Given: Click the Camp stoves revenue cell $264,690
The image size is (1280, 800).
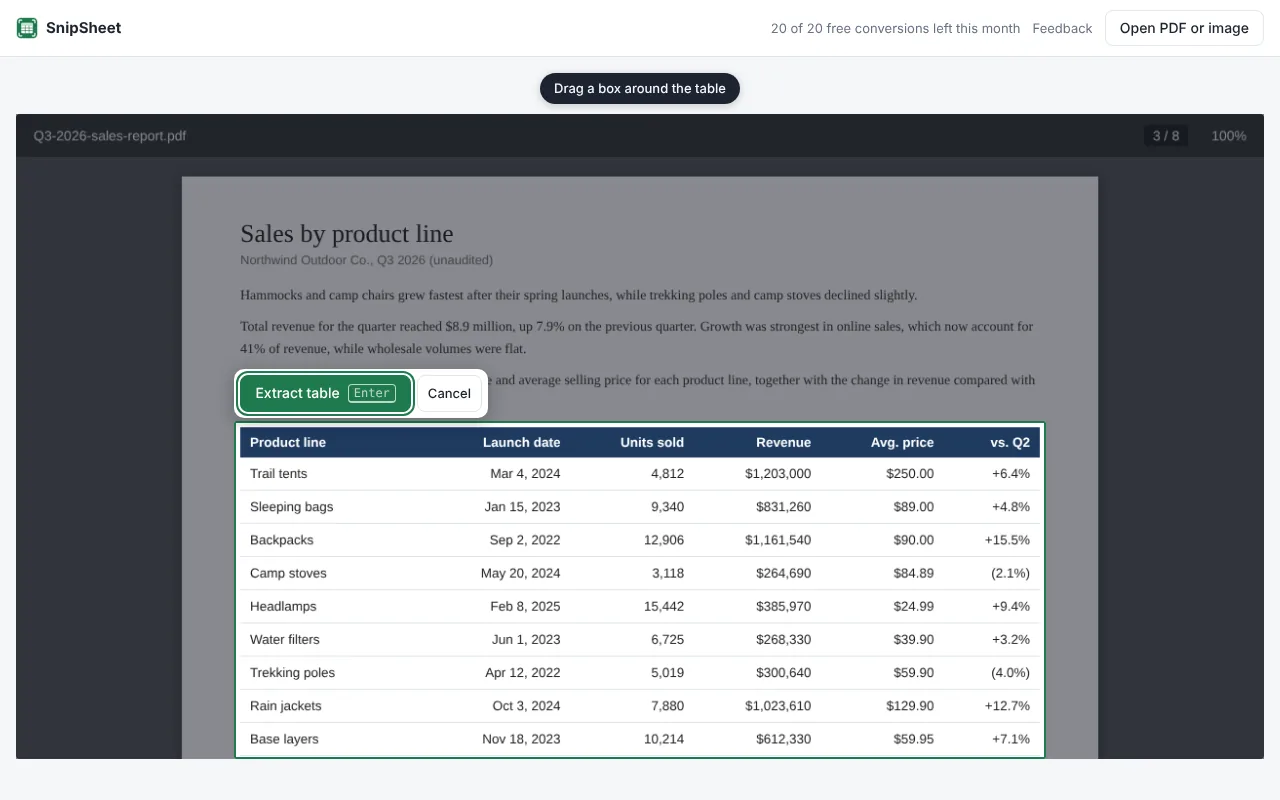Looking at the screenshot, I should (778, 573).
